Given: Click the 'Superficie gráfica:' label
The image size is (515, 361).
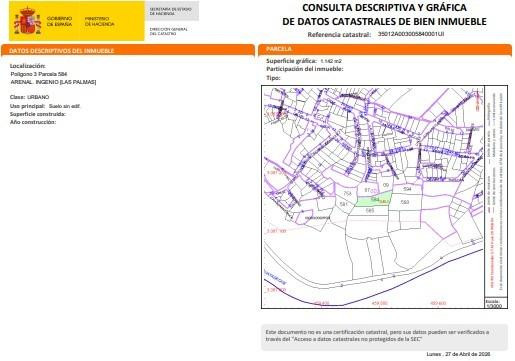Looking at the screenshot, I should (291, 61).
